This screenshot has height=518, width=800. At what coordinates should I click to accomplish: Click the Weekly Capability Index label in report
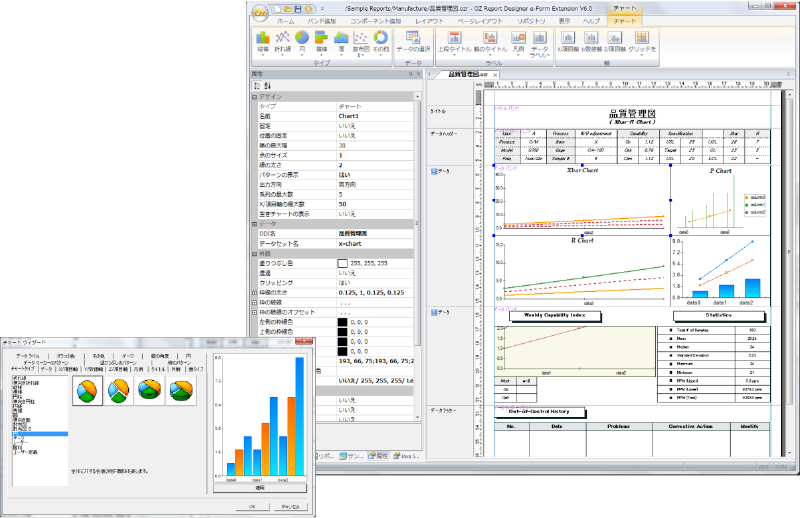[555, 315]
